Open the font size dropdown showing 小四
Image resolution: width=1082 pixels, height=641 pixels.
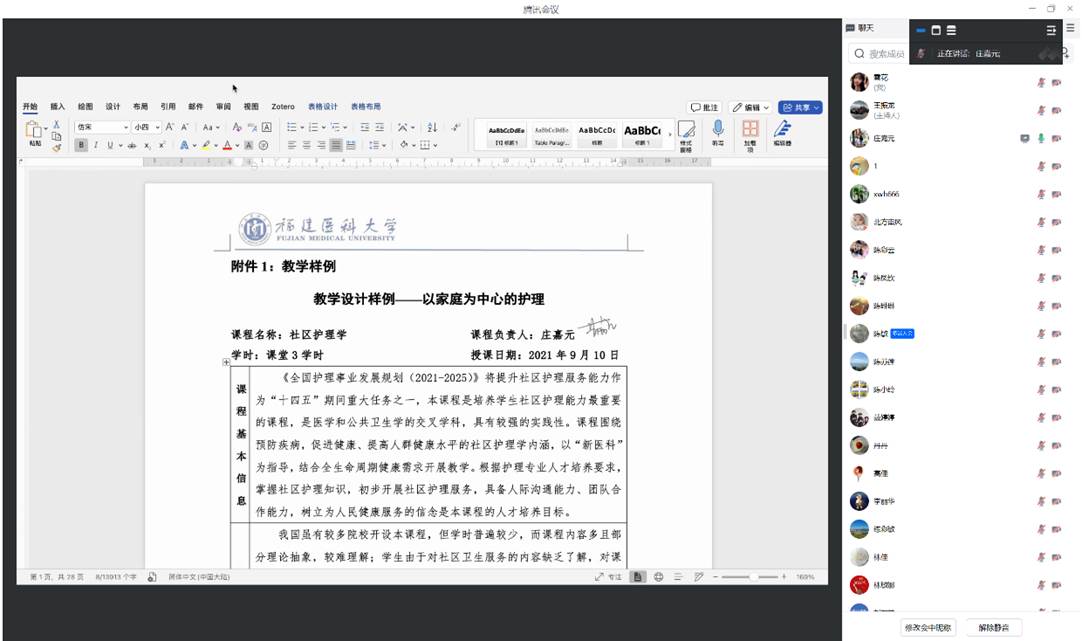146,127
